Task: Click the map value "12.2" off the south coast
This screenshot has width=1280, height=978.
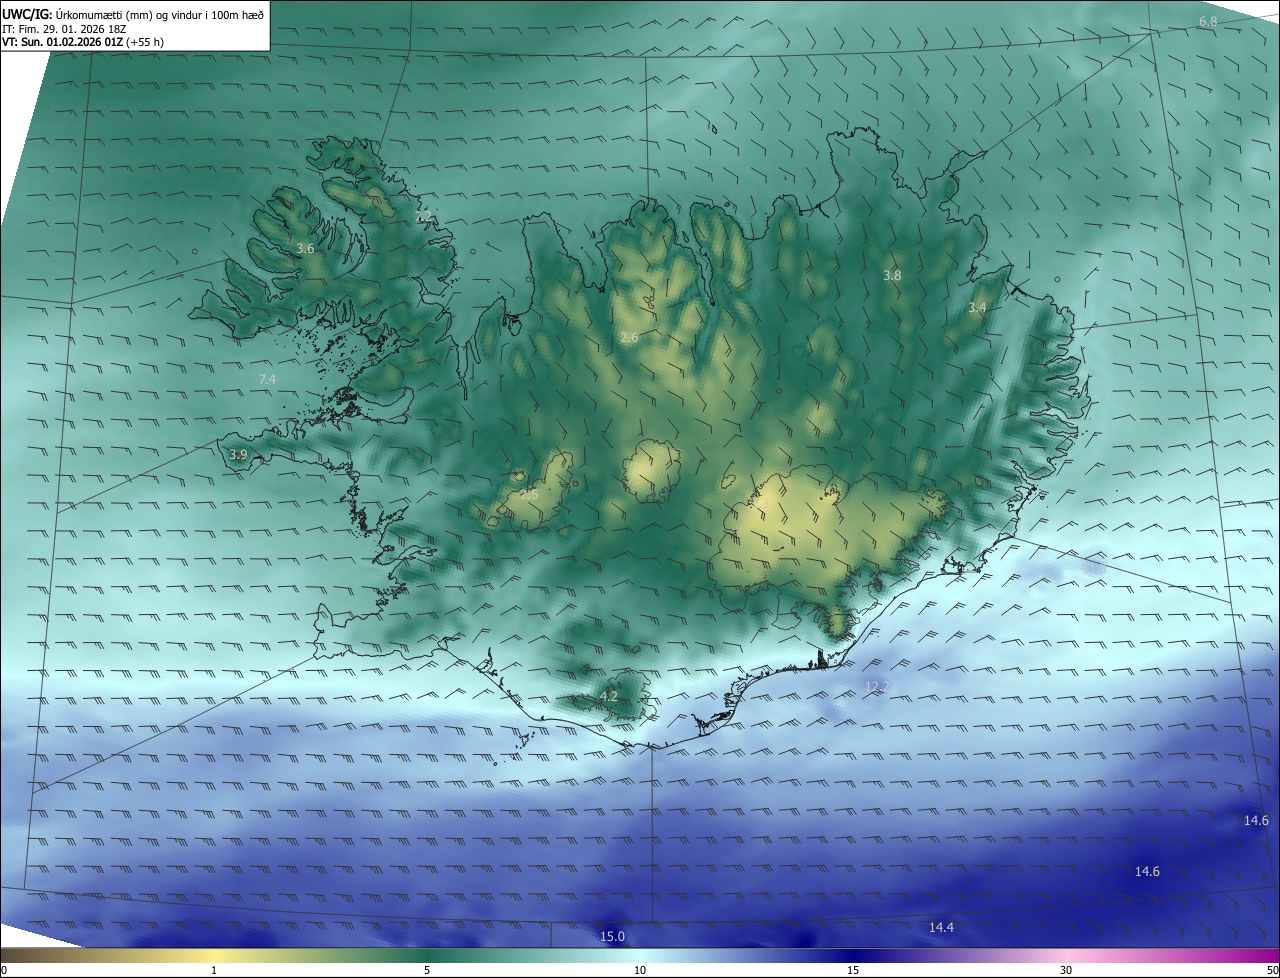Action: tap(877, 686)
